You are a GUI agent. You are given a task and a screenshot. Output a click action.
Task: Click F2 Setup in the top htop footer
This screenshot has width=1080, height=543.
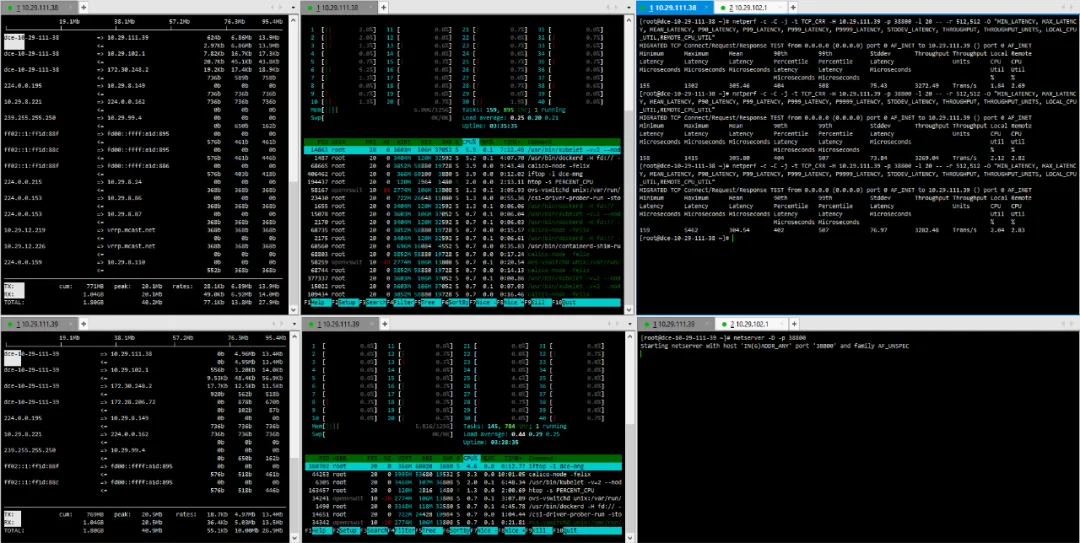348,303
